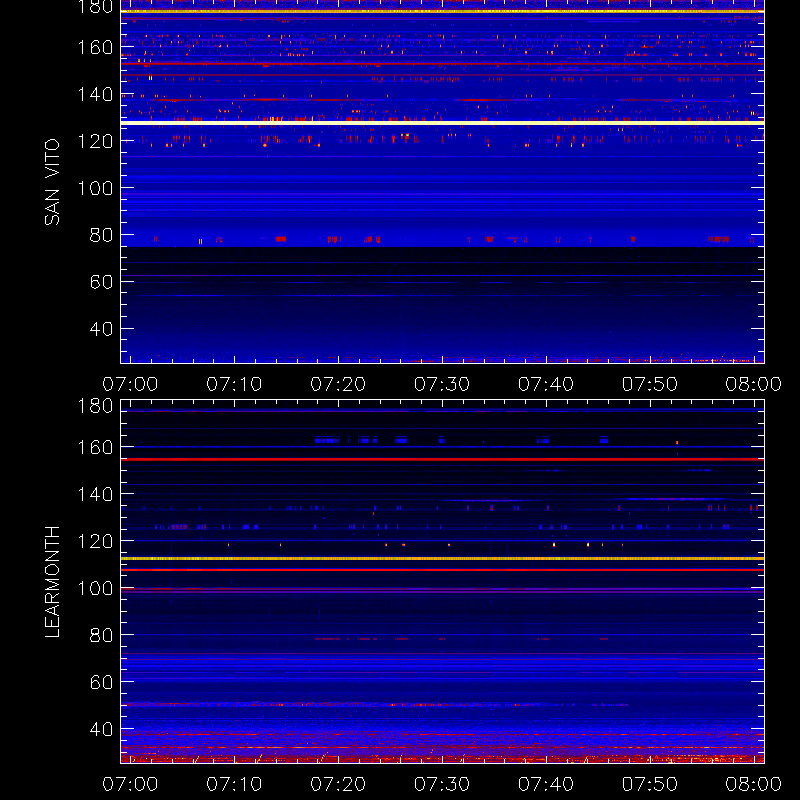Viewport: 800px width, 800px height.
Task: Select the 80 tick label on San Vito plot
Action: point(101,235)
